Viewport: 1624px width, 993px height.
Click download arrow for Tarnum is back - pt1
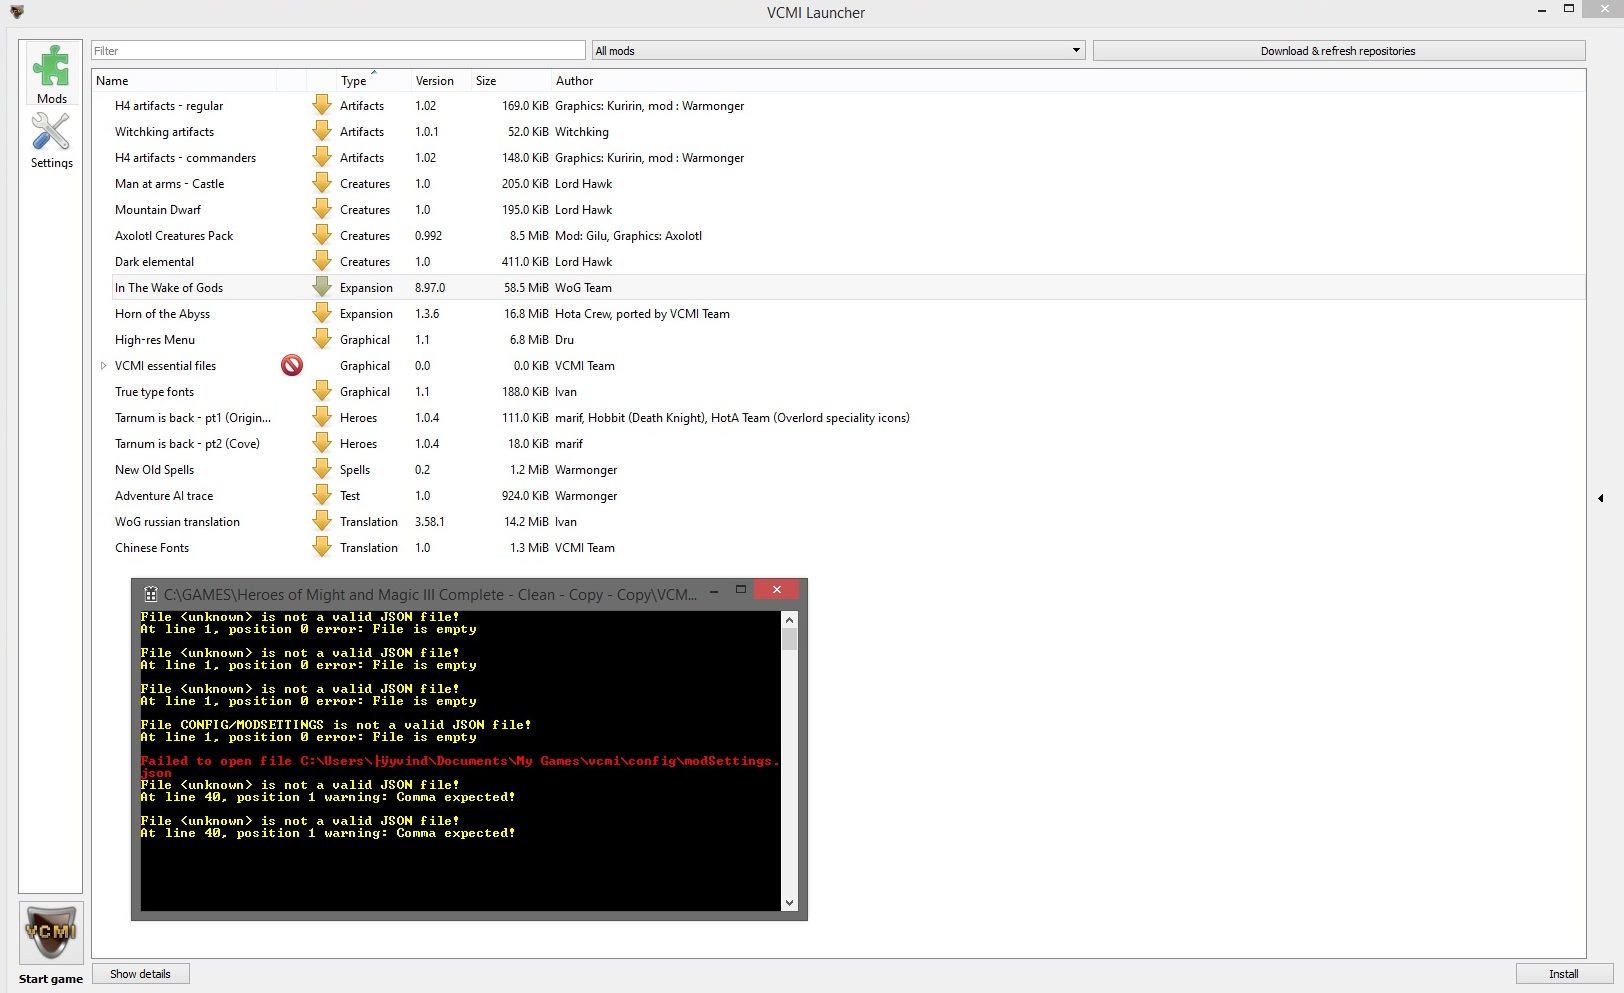(322, 417)
